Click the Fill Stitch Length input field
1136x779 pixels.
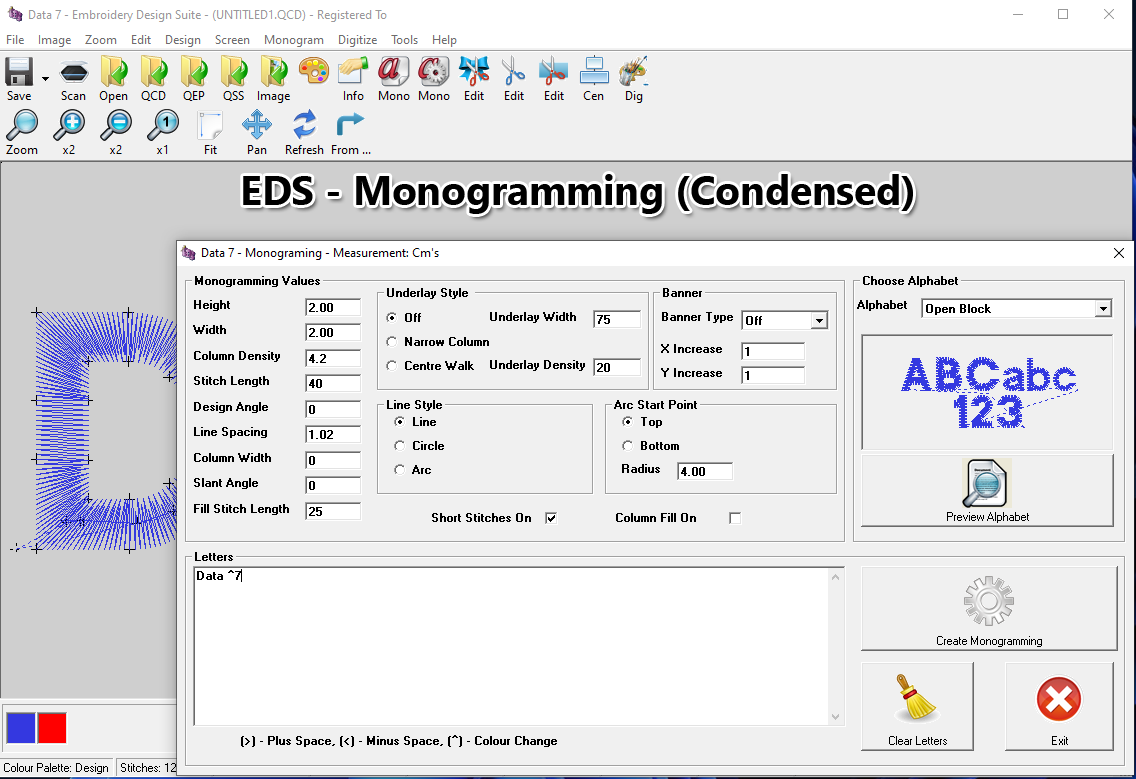[x=333, y=511]
